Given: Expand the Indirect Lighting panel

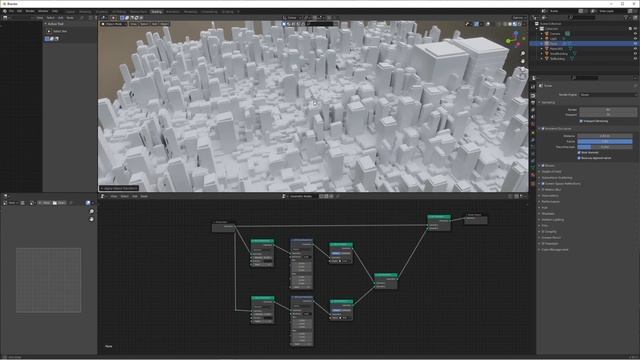Looking at the screenshot, I should pyautogui.click(x=552, y=220).
